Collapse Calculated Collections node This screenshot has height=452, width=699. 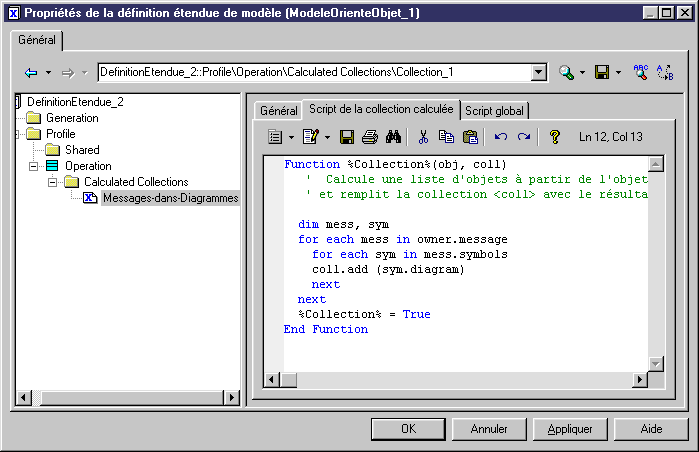click(53, 182)
